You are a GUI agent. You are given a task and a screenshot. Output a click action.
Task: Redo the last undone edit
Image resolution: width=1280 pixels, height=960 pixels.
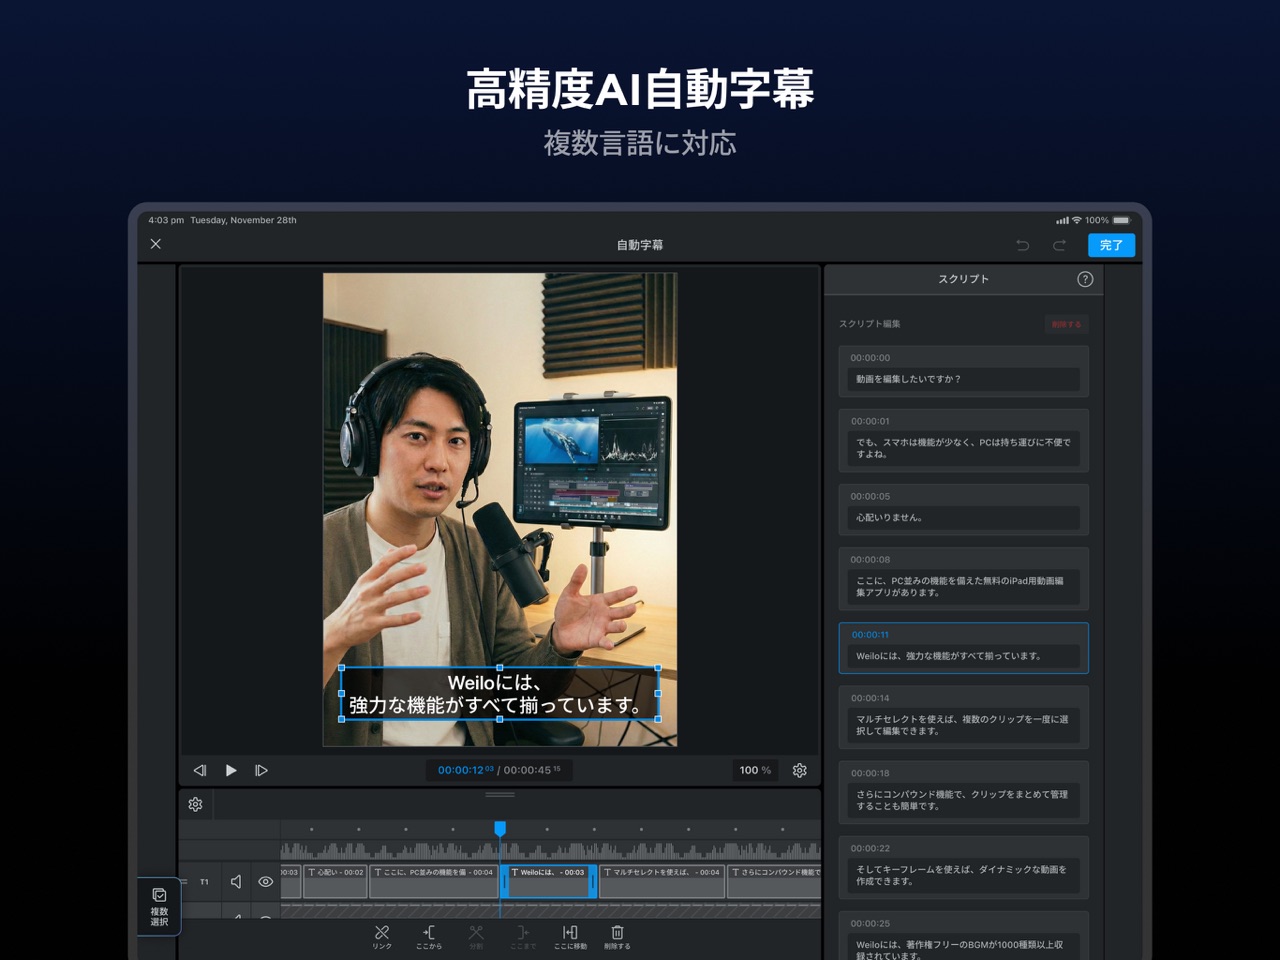pyautogui.click(x=1059, y=245)
